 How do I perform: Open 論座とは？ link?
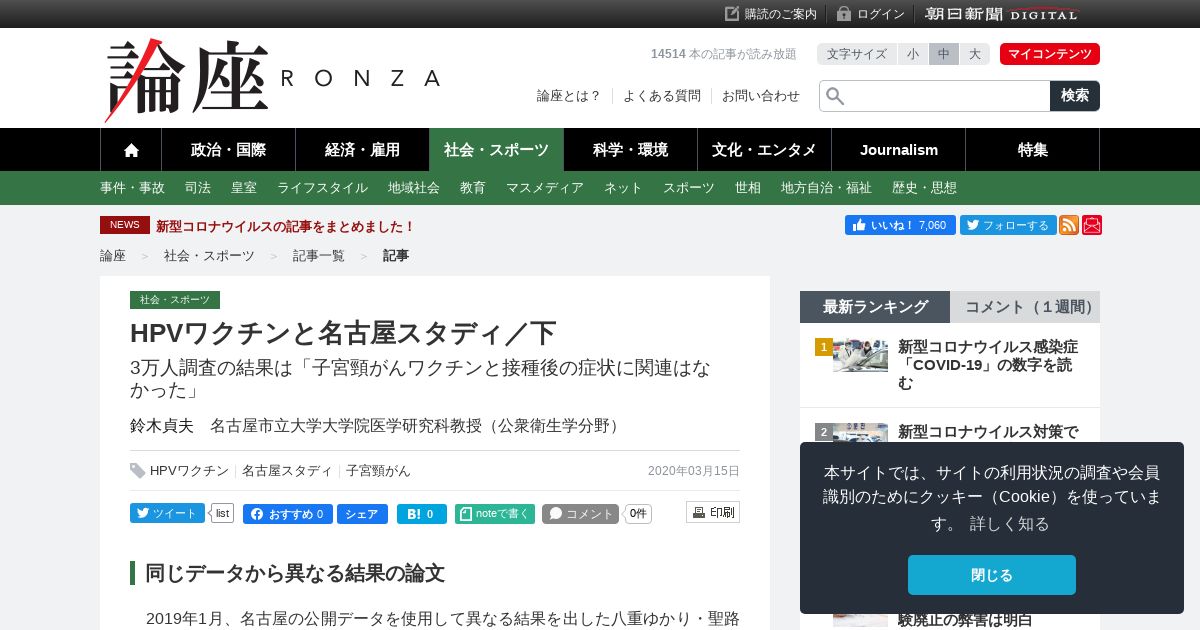pos(569,96)
